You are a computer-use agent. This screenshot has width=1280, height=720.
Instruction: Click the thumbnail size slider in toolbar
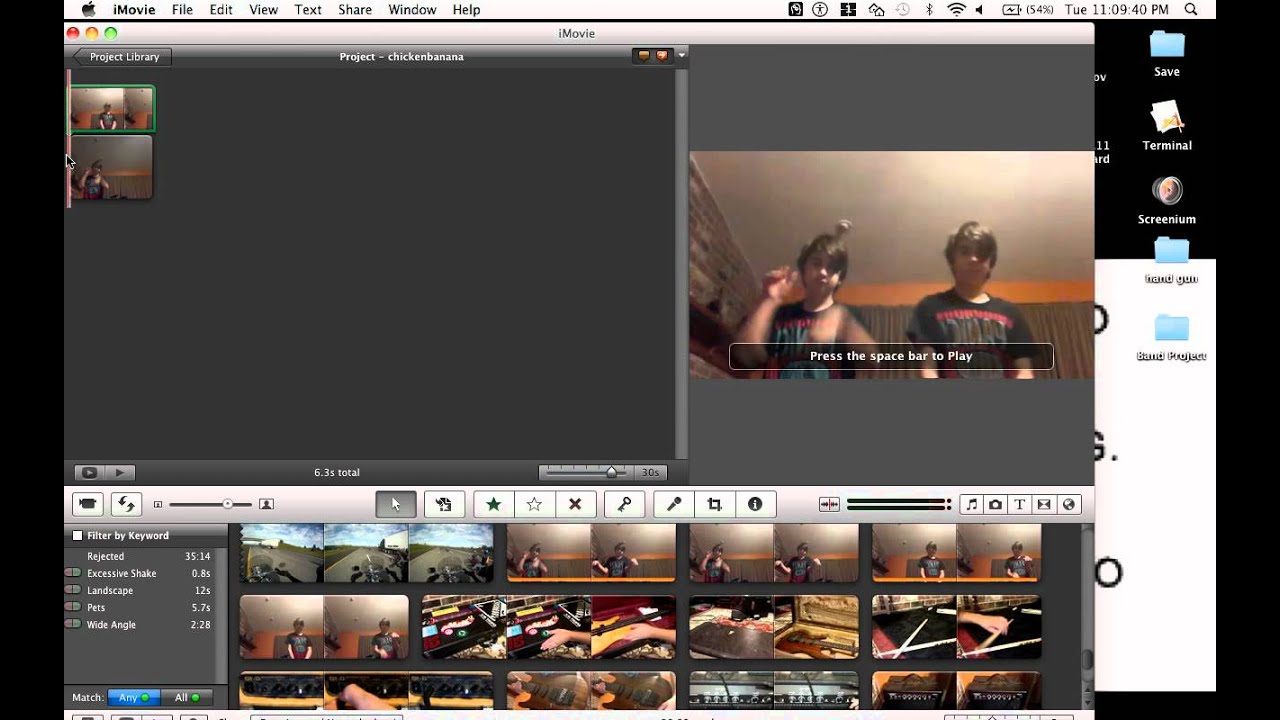(x=212, y=504)
